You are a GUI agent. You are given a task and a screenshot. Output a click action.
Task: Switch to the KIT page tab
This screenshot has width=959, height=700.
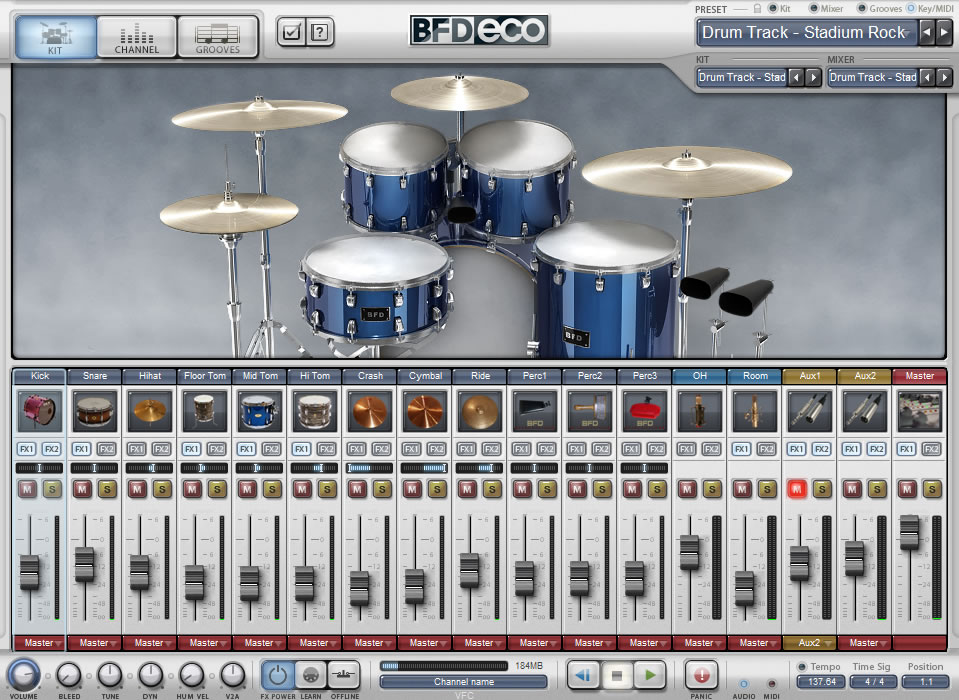click(x=56, y=37)
